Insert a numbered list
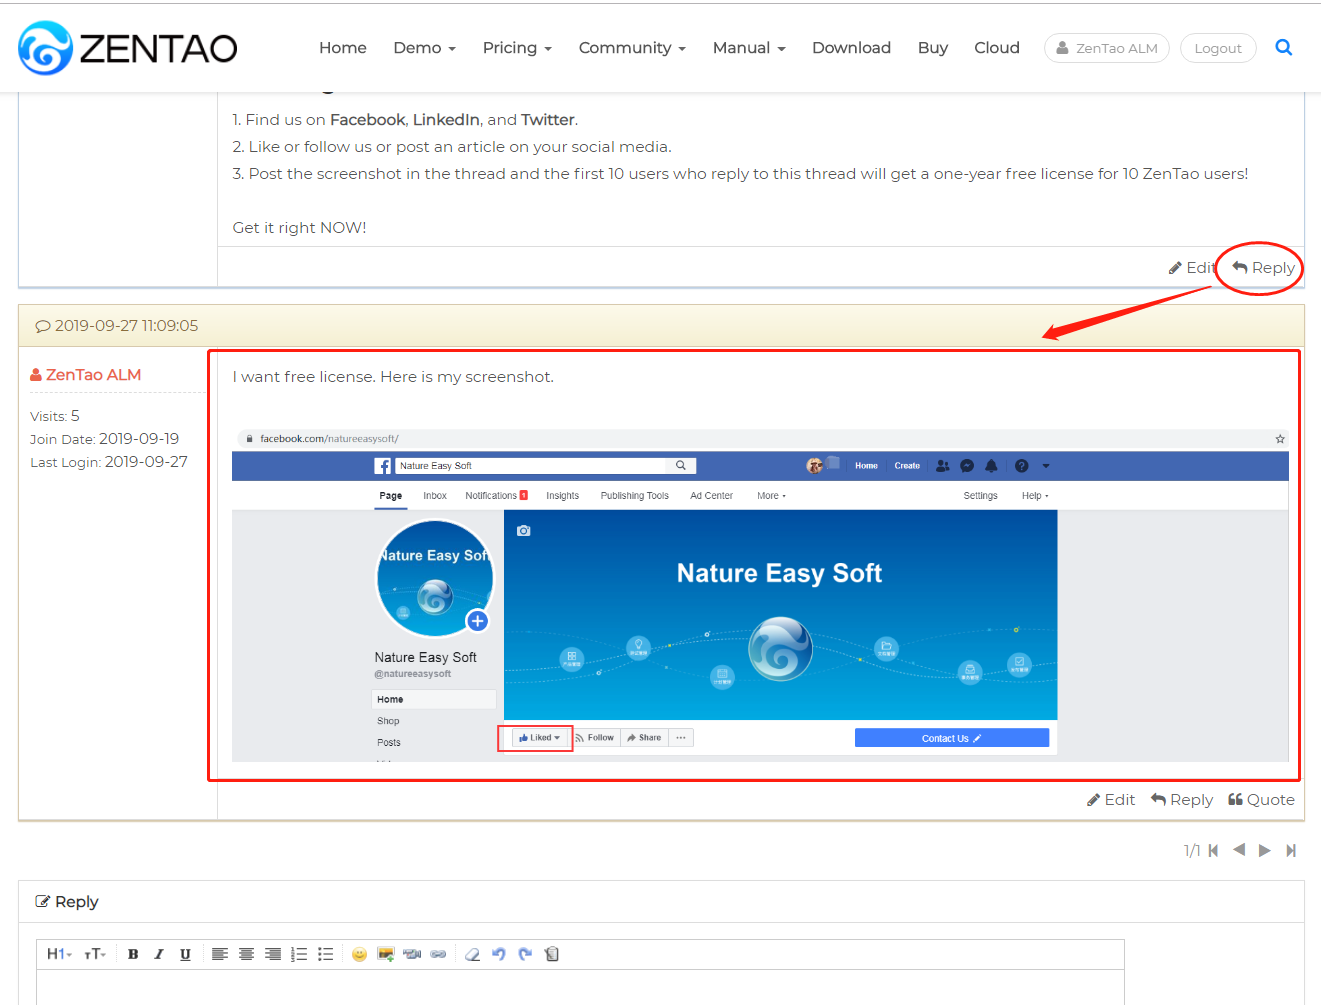Screen dimensions: 1321x1005 [299, 954]
